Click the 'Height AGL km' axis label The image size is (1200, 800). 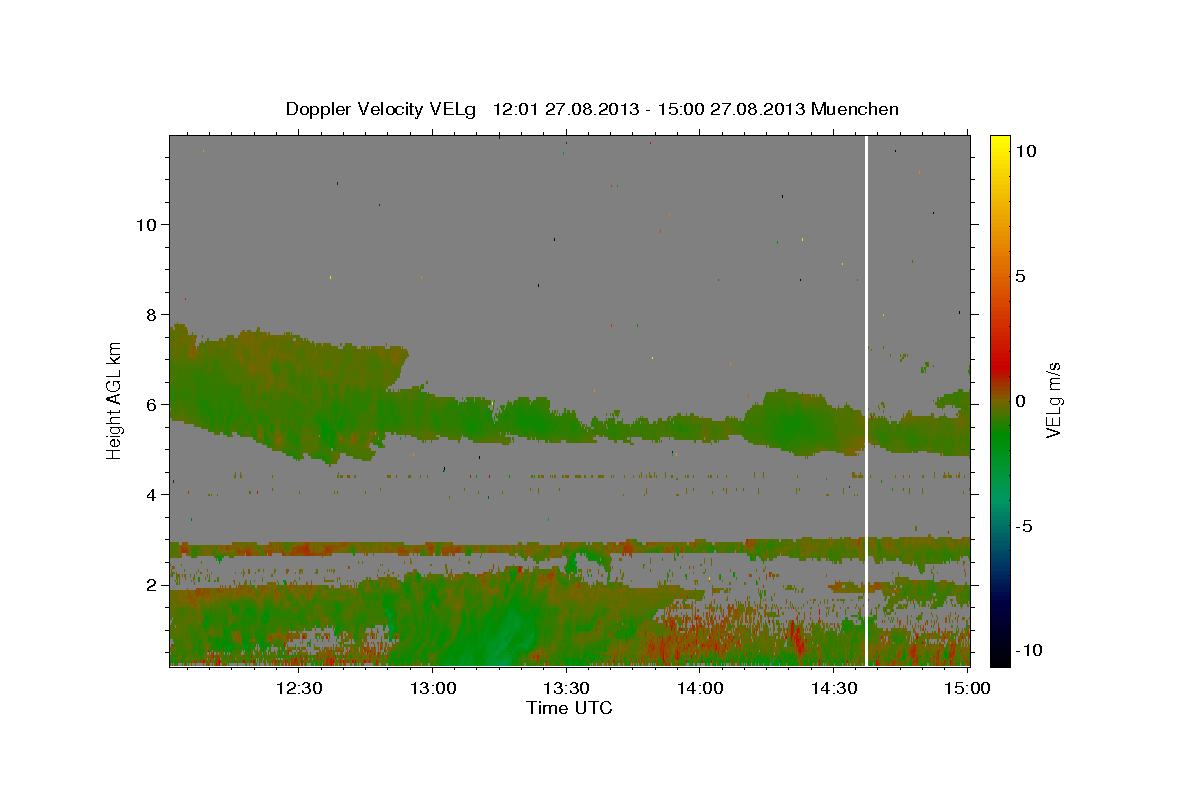pyautogui.click(x=115, y=400)
